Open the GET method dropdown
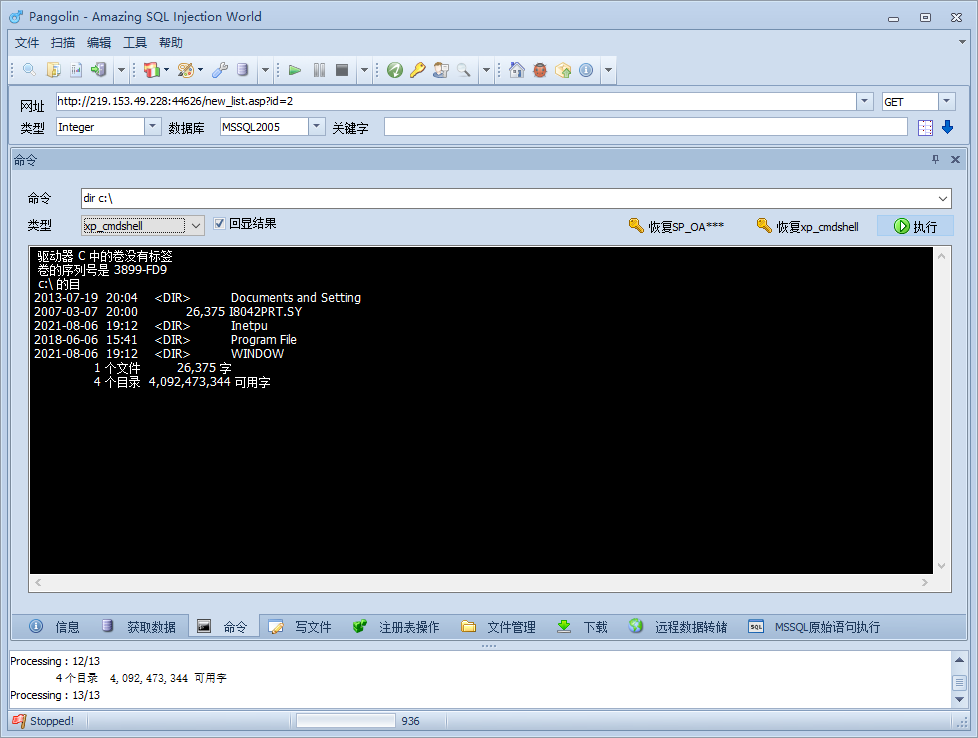Viewport: 978px width, 738px height. (x=947, y=101)
